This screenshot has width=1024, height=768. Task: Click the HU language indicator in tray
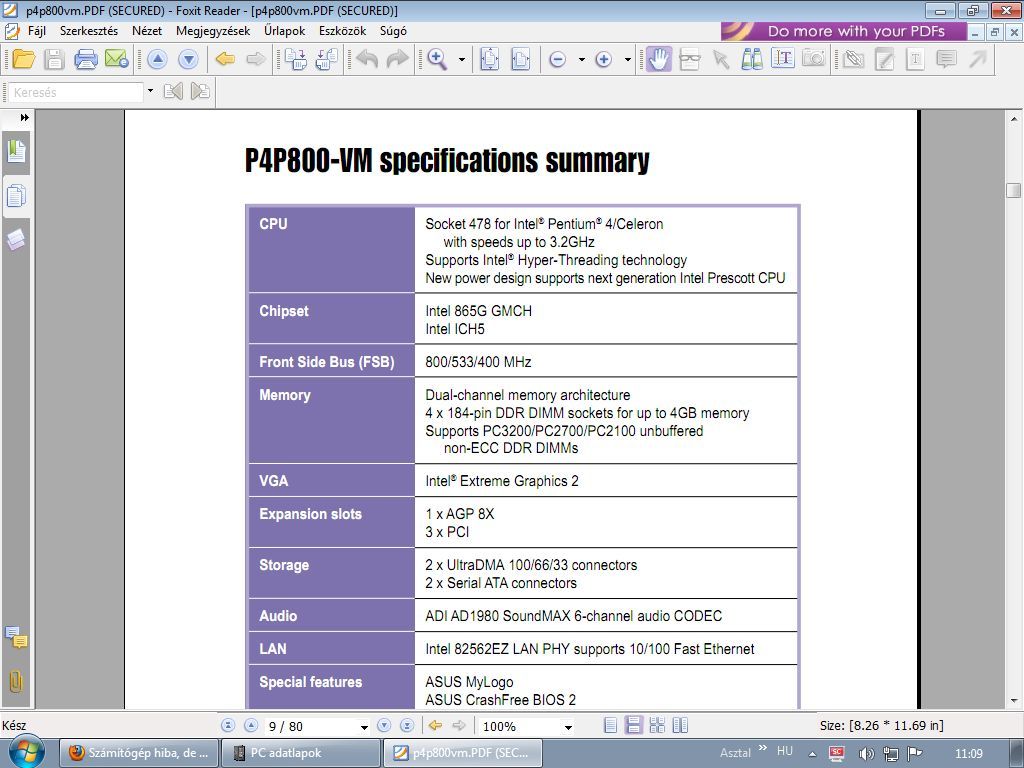pyautogui.click(x=785, y=751)
